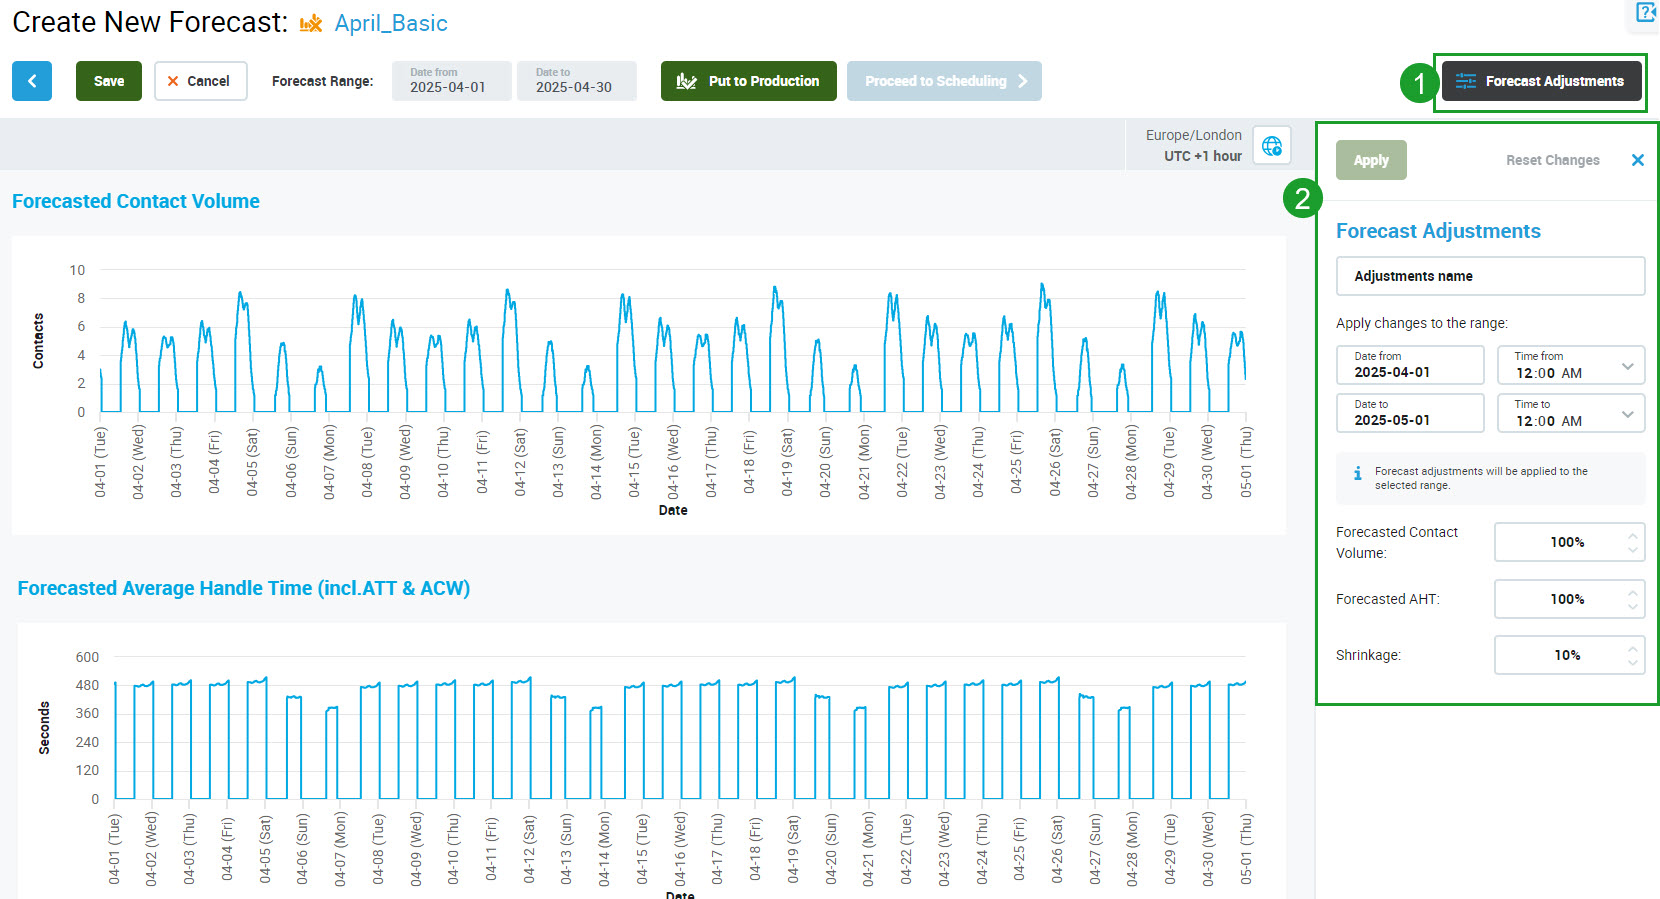Click the April_Basic forecast icon
1660x899 pixels.
(311, 24)
